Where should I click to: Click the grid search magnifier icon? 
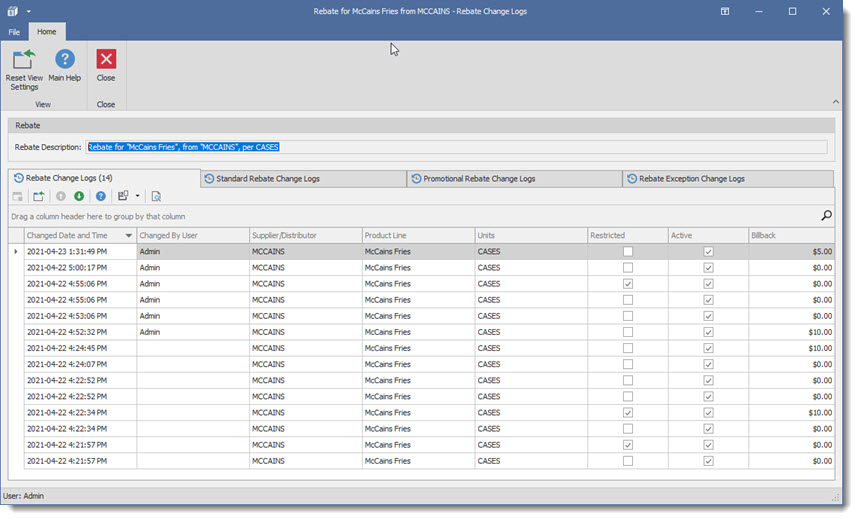(826, 216)
